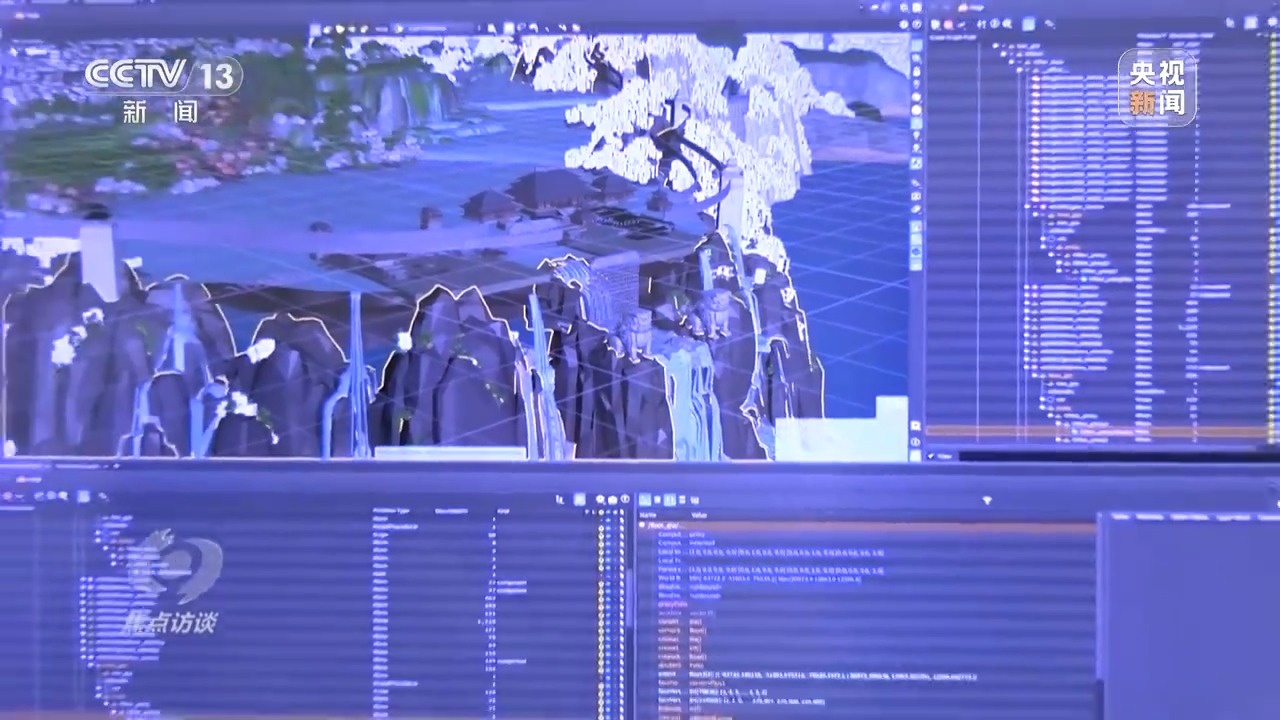This screenshot has height=720, width=1280.
Task: Expand the top-level node in the scene graph tree
Action: click(x=996, y=47)
